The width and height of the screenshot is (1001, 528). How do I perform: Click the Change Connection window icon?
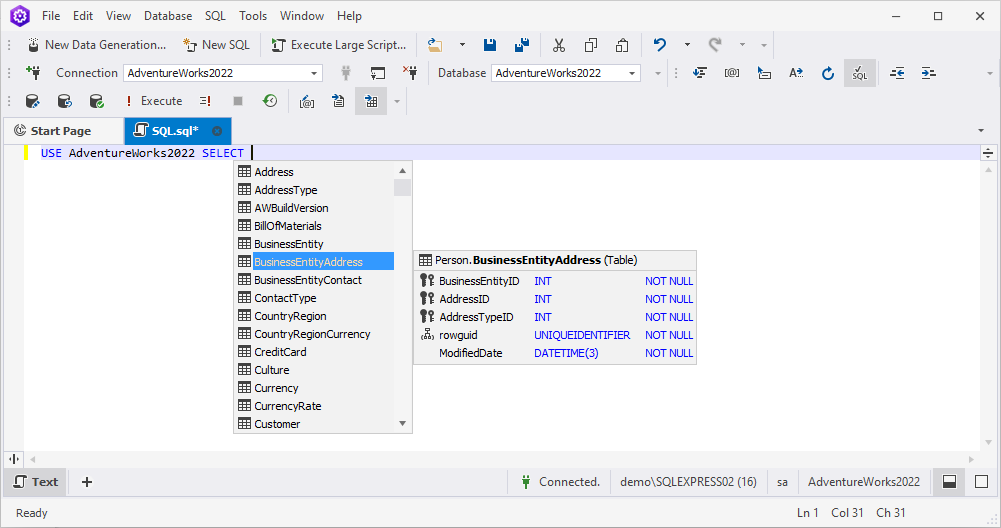click(x=378, y=73)
